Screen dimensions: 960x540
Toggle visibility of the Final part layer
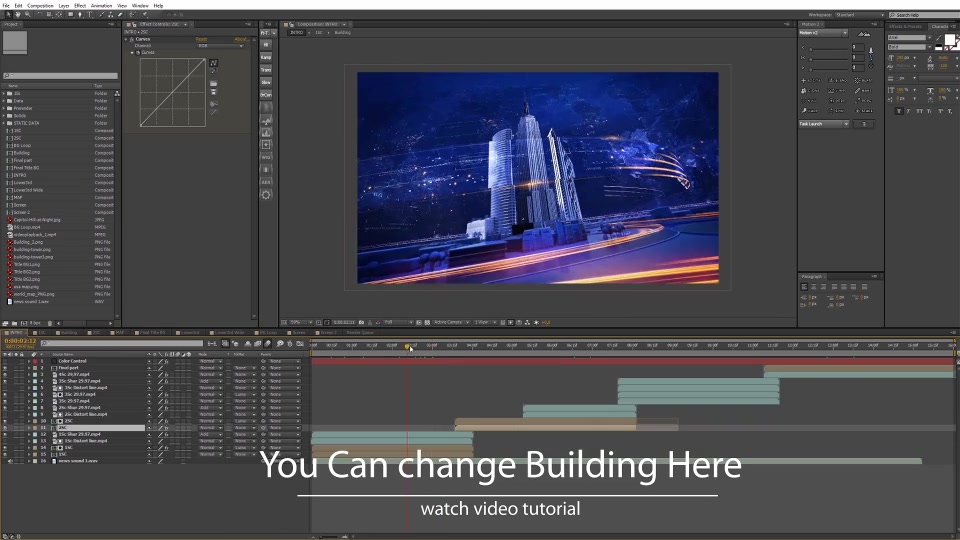(5, 369)
